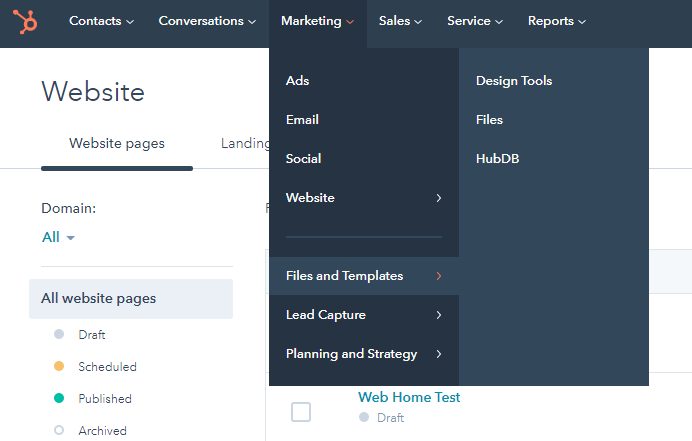Expand the Planning and Strategy submenu
The image size is (692, 441).
click(x=364, y=354)
